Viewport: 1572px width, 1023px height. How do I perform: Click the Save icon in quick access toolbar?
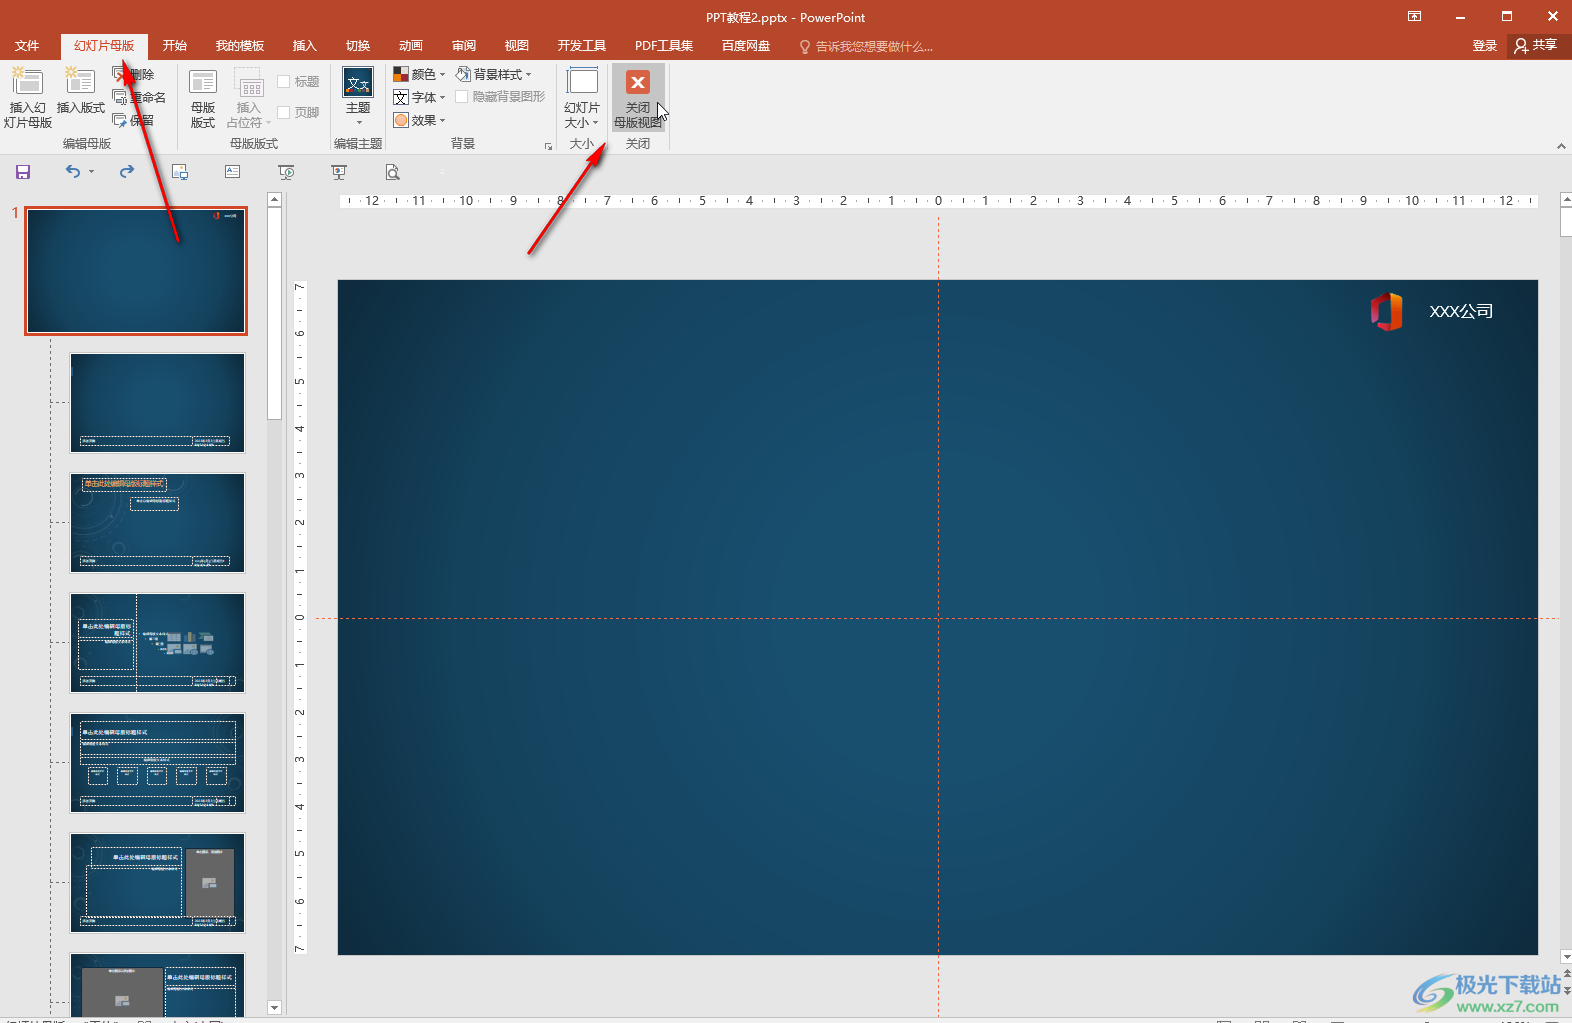pos(23,172)
